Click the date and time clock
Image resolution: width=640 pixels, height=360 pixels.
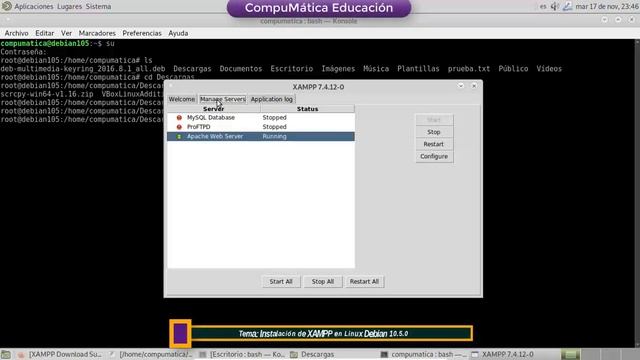coord(607,7)
